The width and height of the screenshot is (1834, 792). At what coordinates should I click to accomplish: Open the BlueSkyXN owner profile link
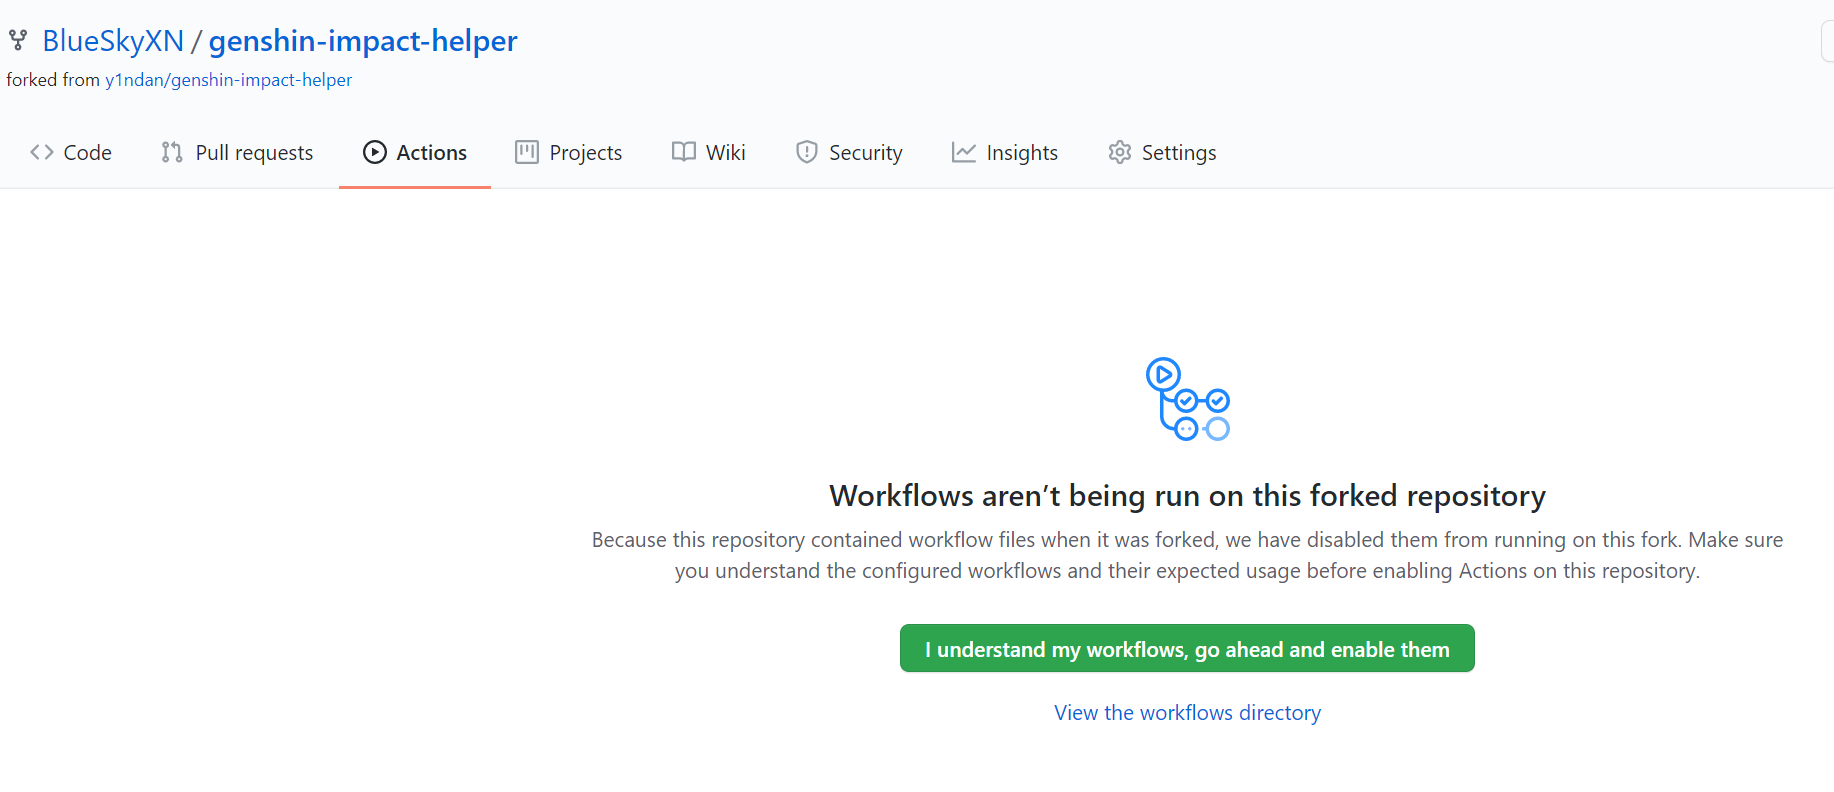(x=113, y=41)
